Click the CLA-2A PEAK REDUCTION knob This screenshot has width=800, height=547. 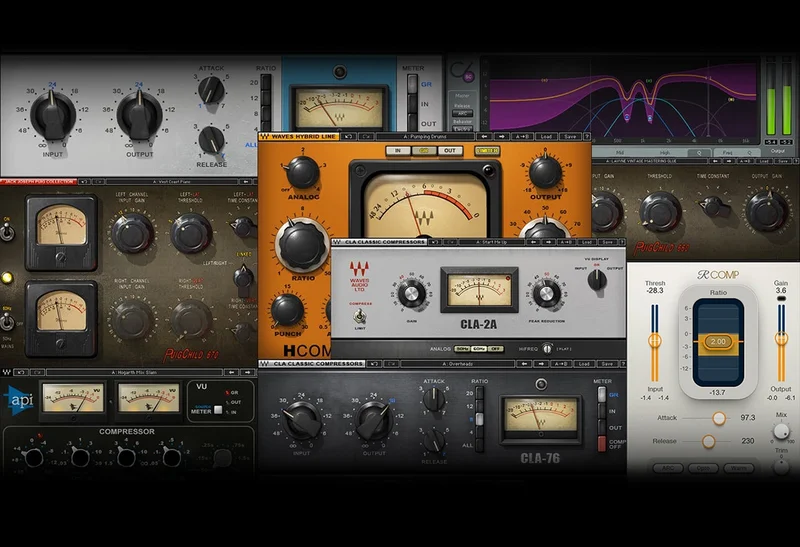coord(546,293)
